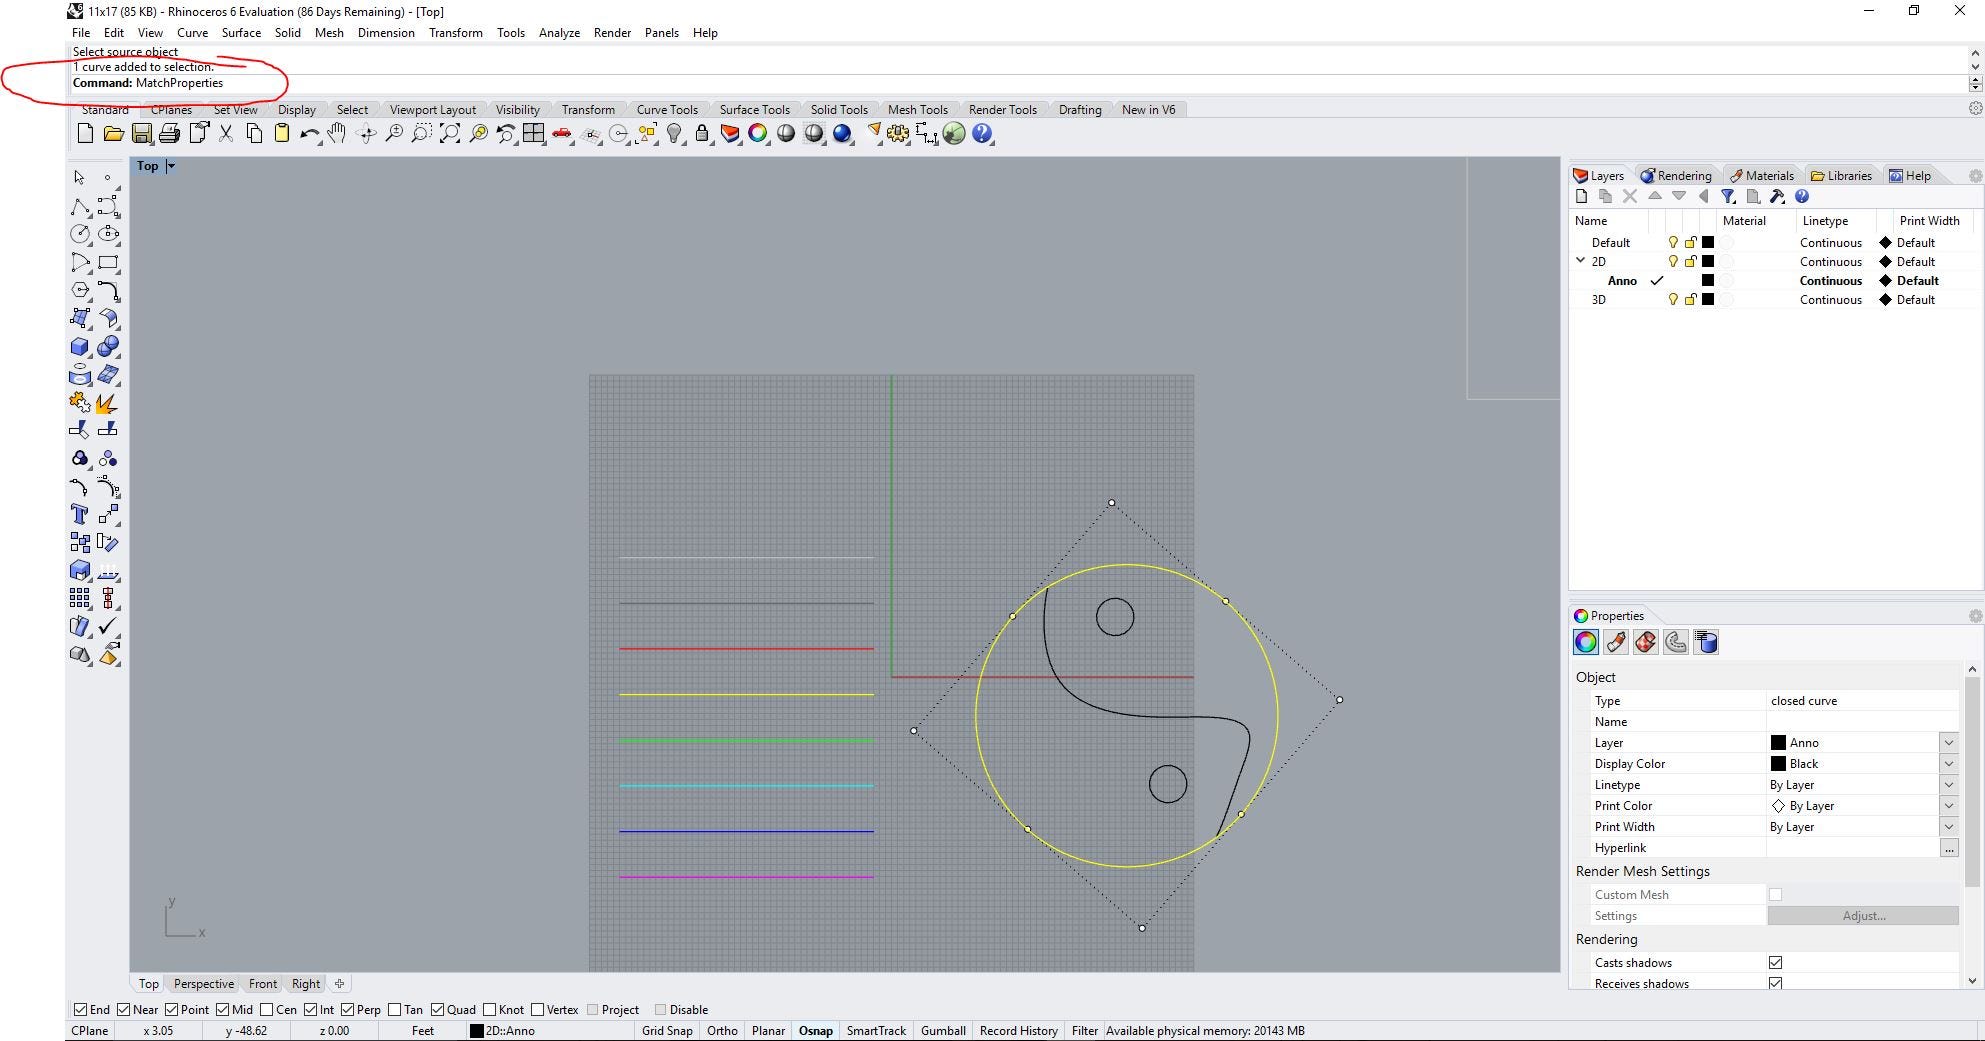The image size is (1985, 1041).
Task: Click the Zoom Extents icon
Action: (450, 134)
